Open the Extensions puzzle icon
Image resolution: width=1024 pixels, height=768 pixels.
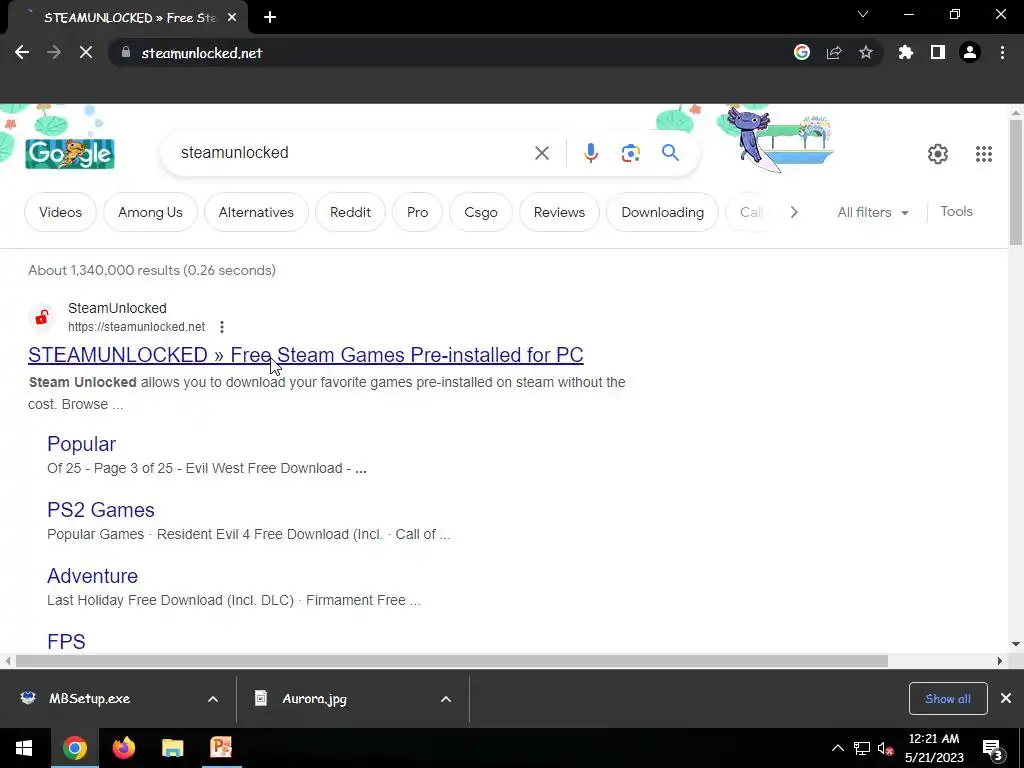coord(906,52)
